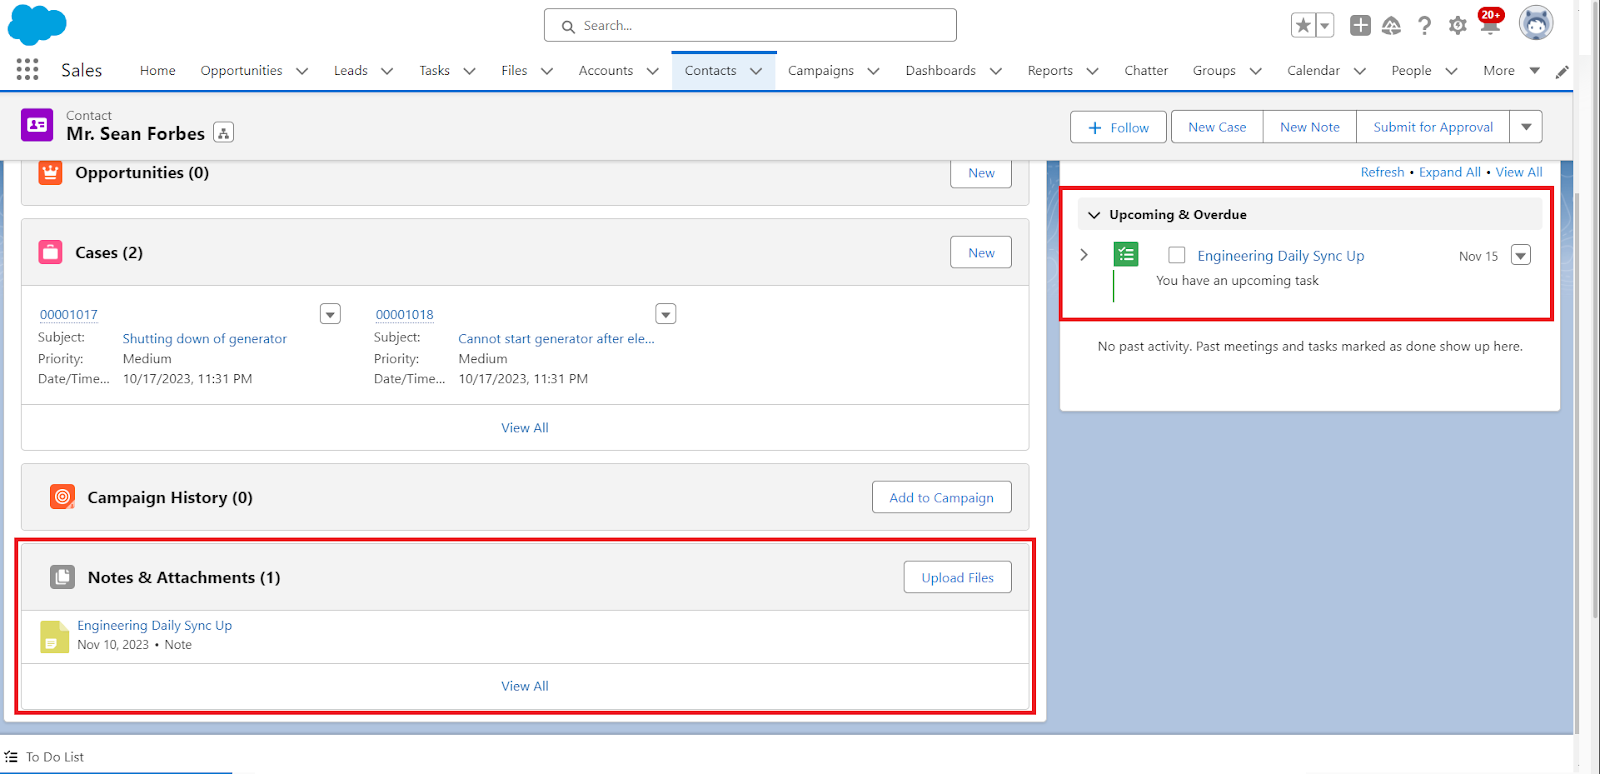
Task: Open the Help question mark icon
Action: click(x=1424, y=26)
